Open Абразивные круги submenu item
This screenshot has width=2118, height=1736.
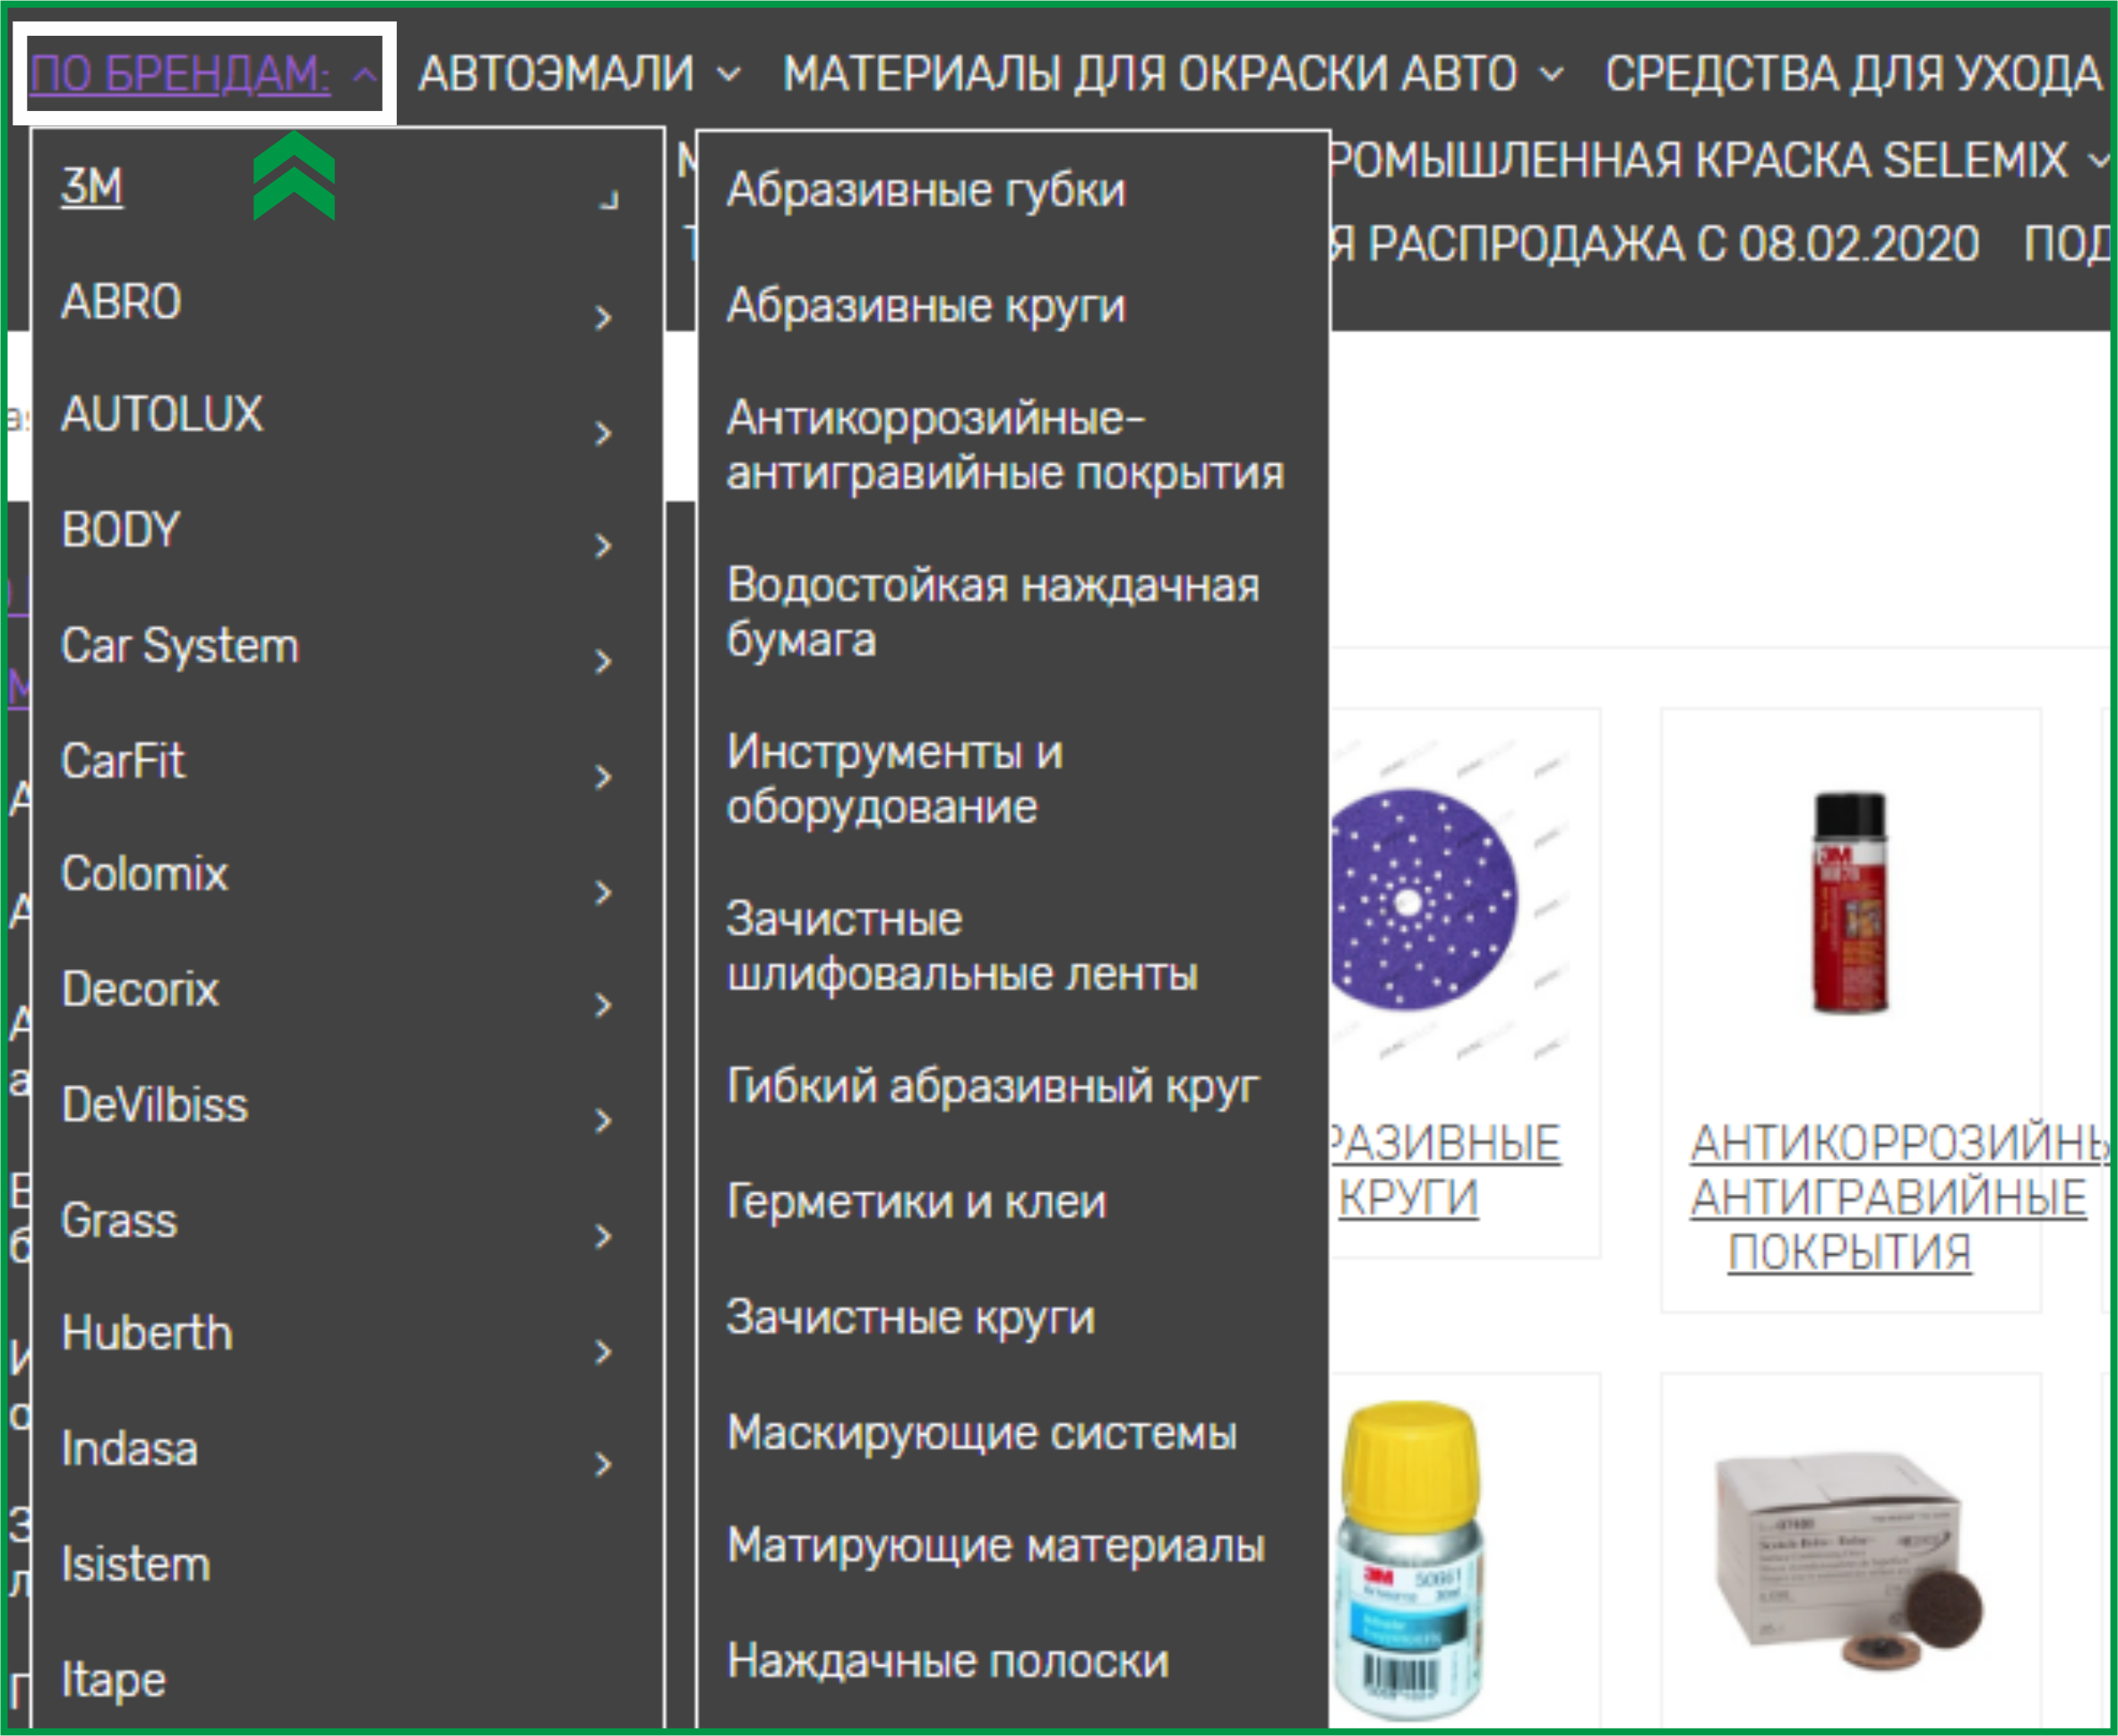pos(926,306)
